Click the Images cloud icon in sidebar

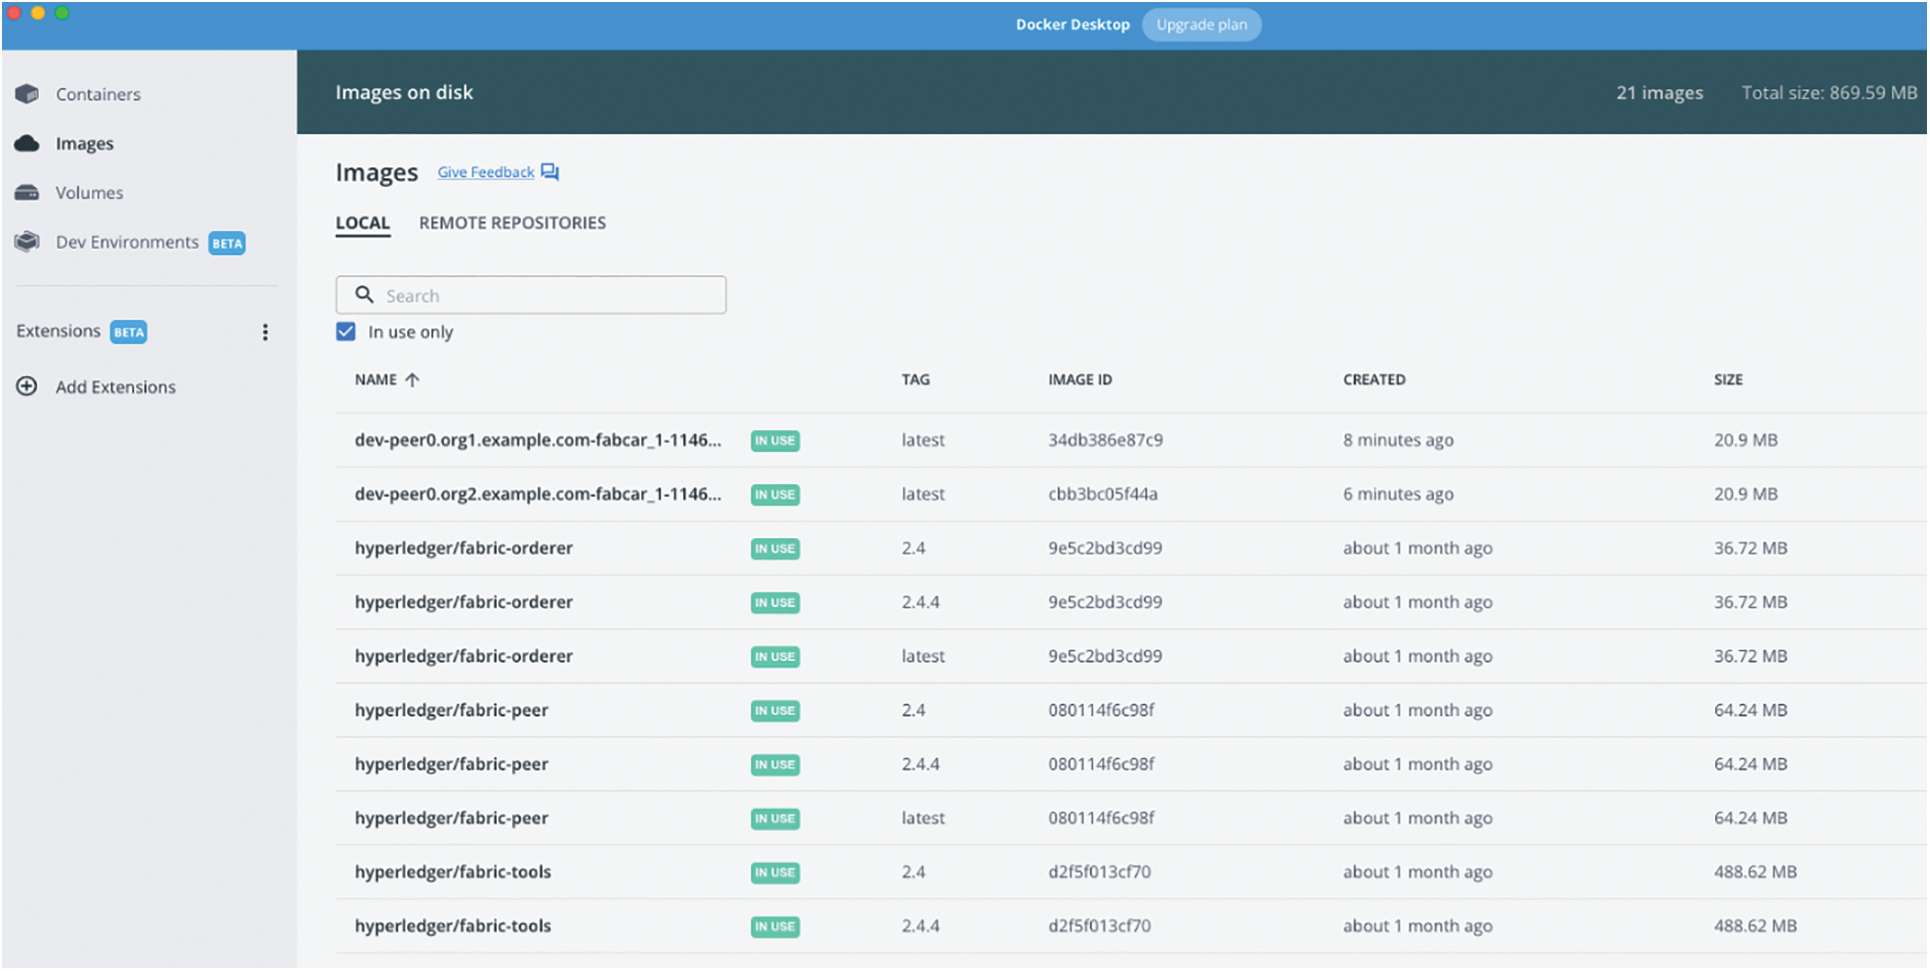tap(27, 144)
